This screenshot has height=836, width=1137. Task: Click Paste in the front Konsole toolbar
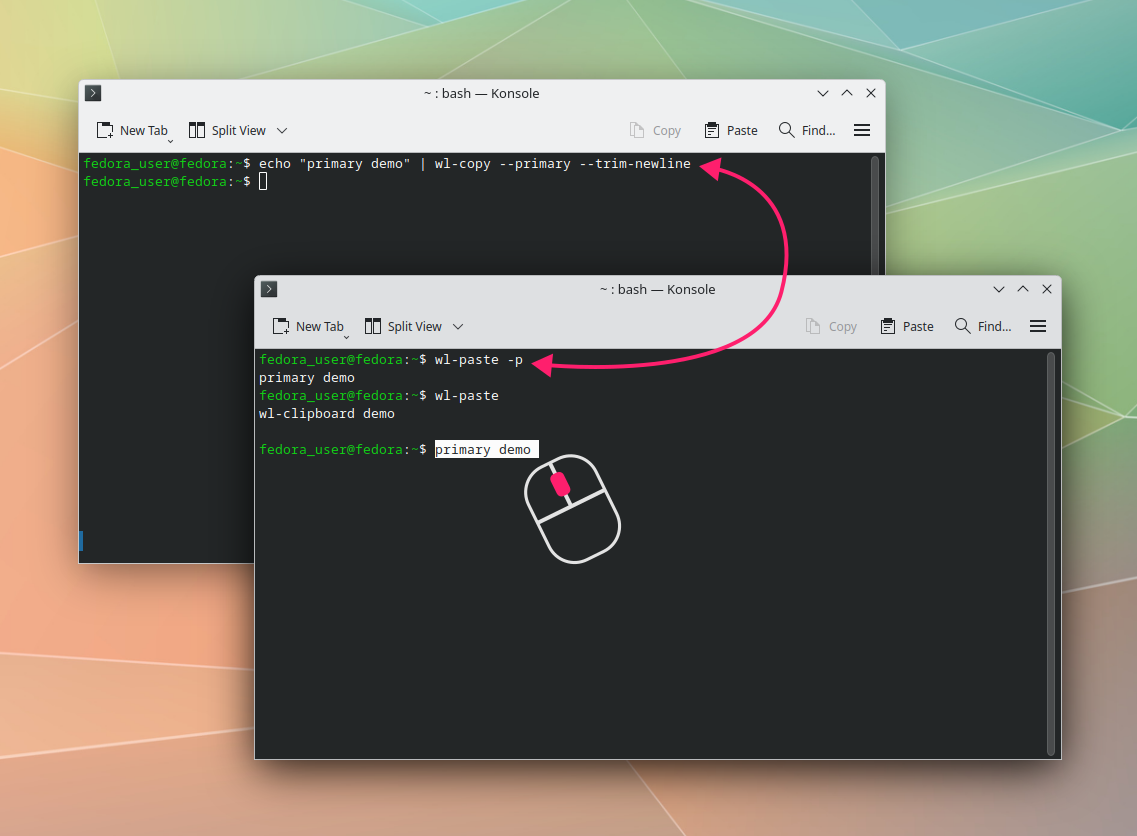click(x=907, y=326)
